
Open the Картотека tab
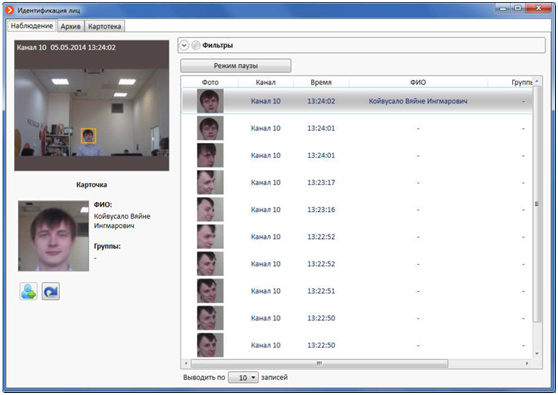click(x=105, y=26)
